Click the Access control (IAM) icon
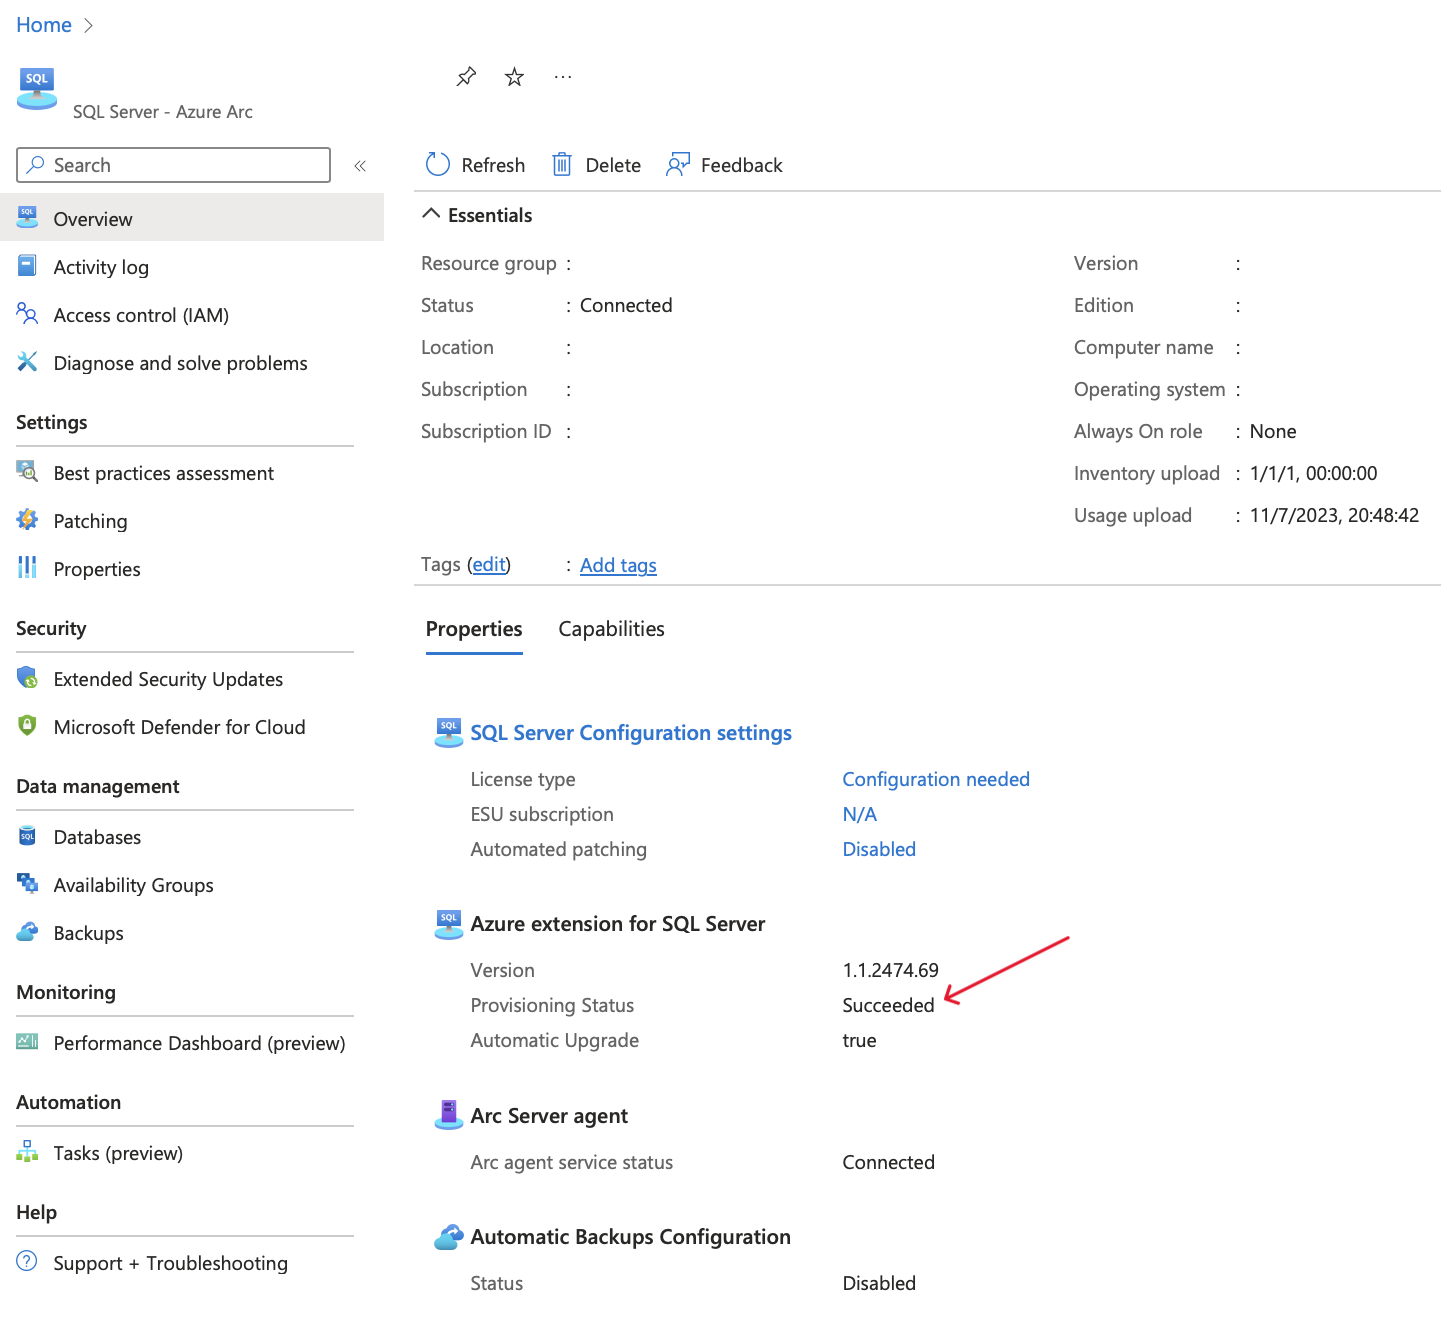Screen dimensions: 1441x1333 click(x=27, y=313)
